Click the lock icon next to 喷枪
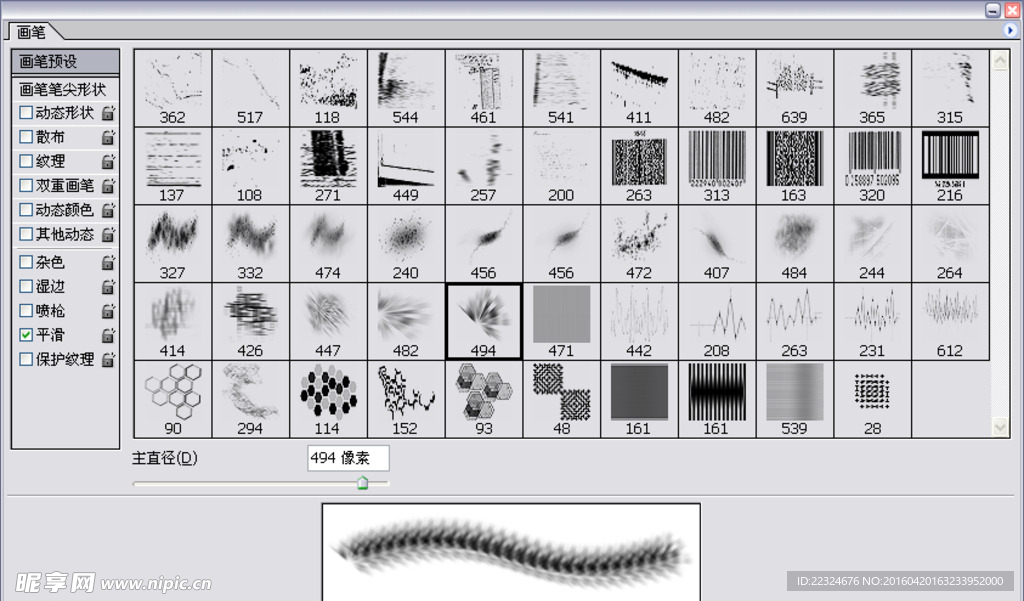The image size is (1024, 601). click(x=108, y=311)
